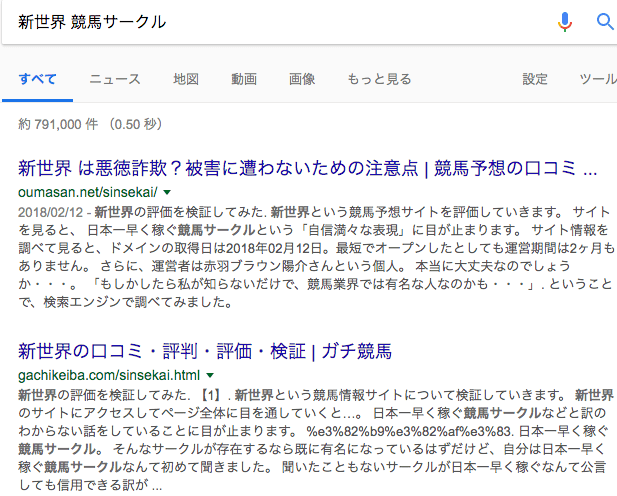The image size is (617, 496).
Task: Switch to the ニュース tab
Action: click(115, 79)
